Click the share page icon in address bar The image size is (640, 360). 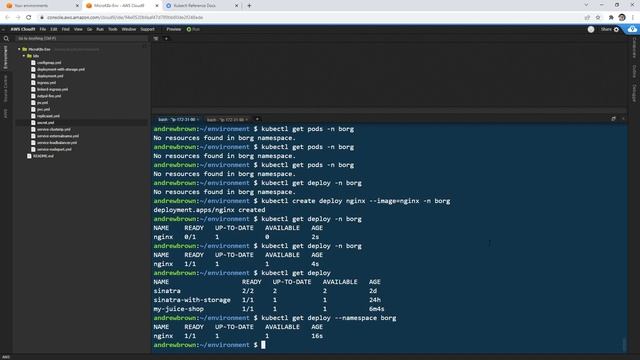(587, 18)
